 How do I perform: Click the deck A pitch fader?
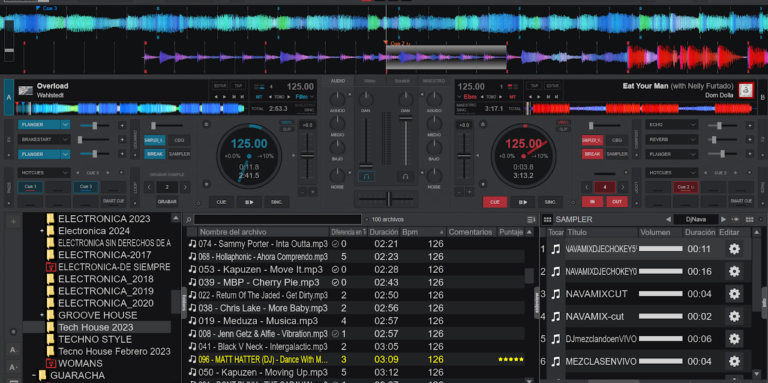coord(307,156)
